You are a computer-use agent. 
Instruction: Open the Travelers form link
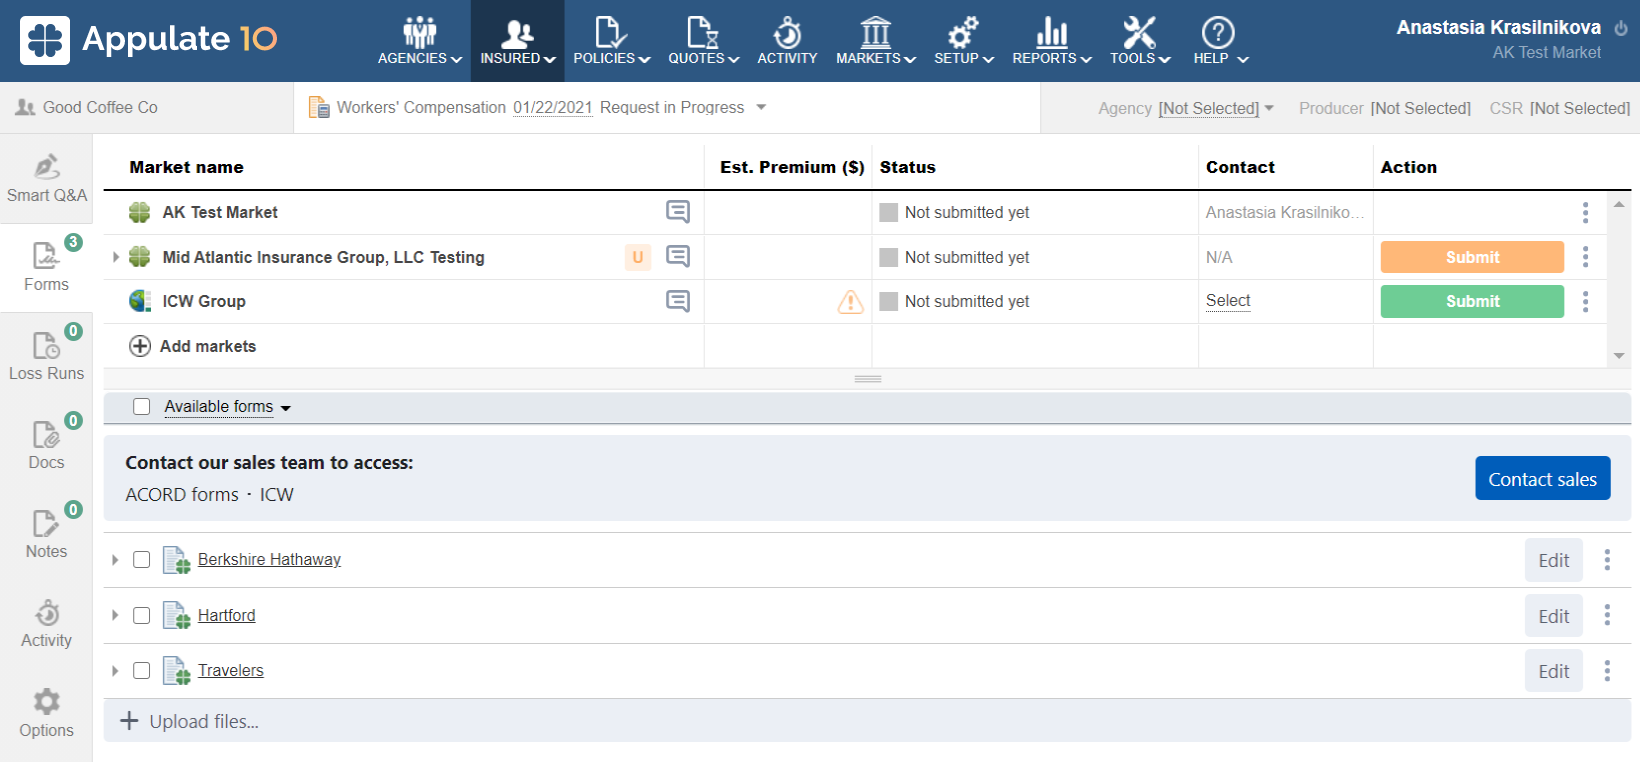(x=230, y=670)
